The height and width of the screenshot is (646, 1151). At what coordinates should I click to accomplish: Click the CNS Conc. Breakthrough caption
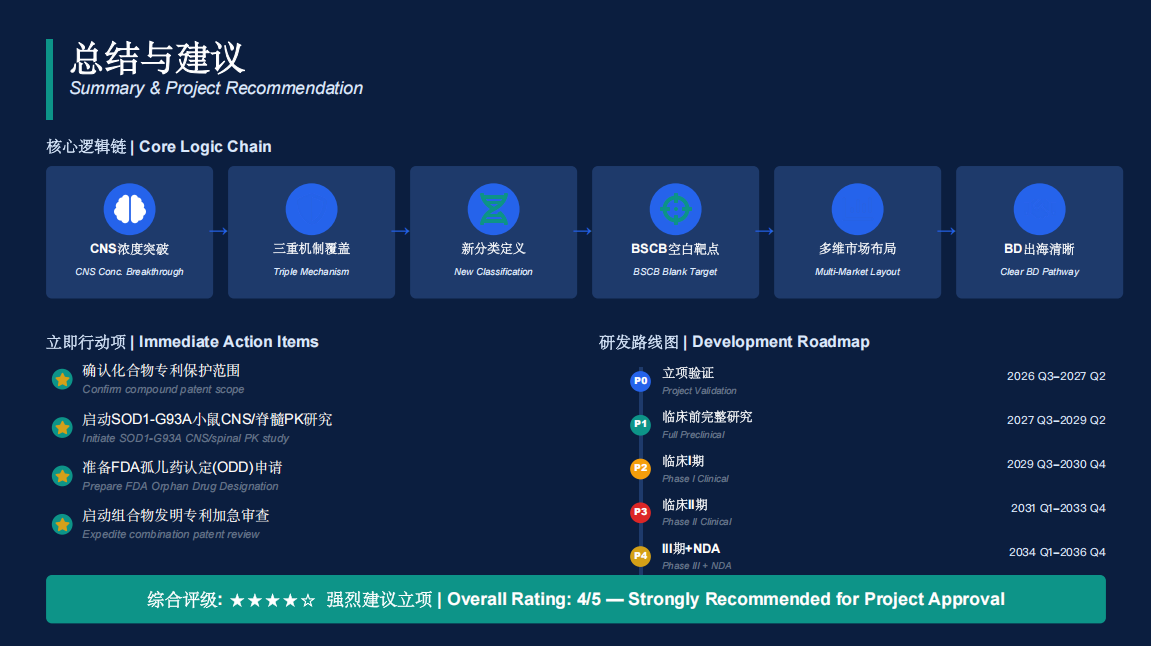[x=129, y=272]
